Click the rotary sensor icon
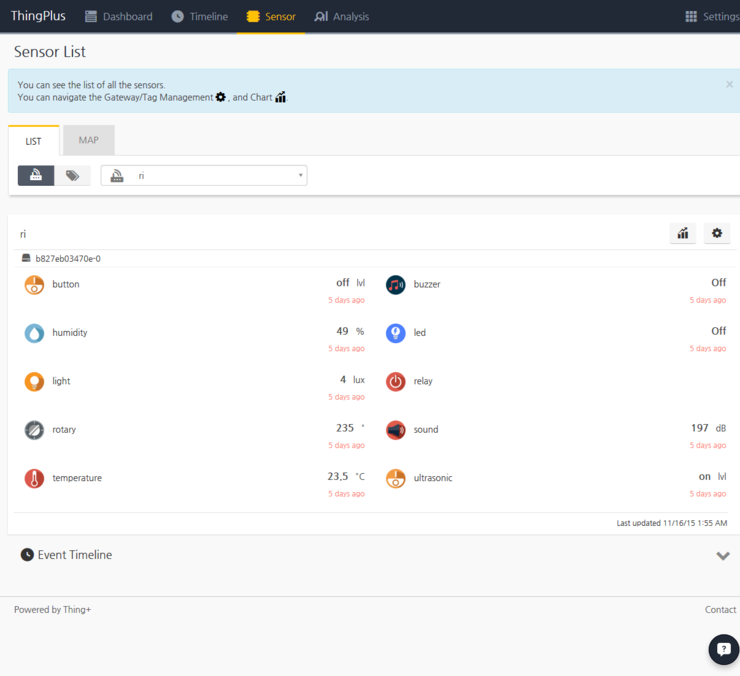The width and height of the screenshot is (740, 676). [34, 430]
